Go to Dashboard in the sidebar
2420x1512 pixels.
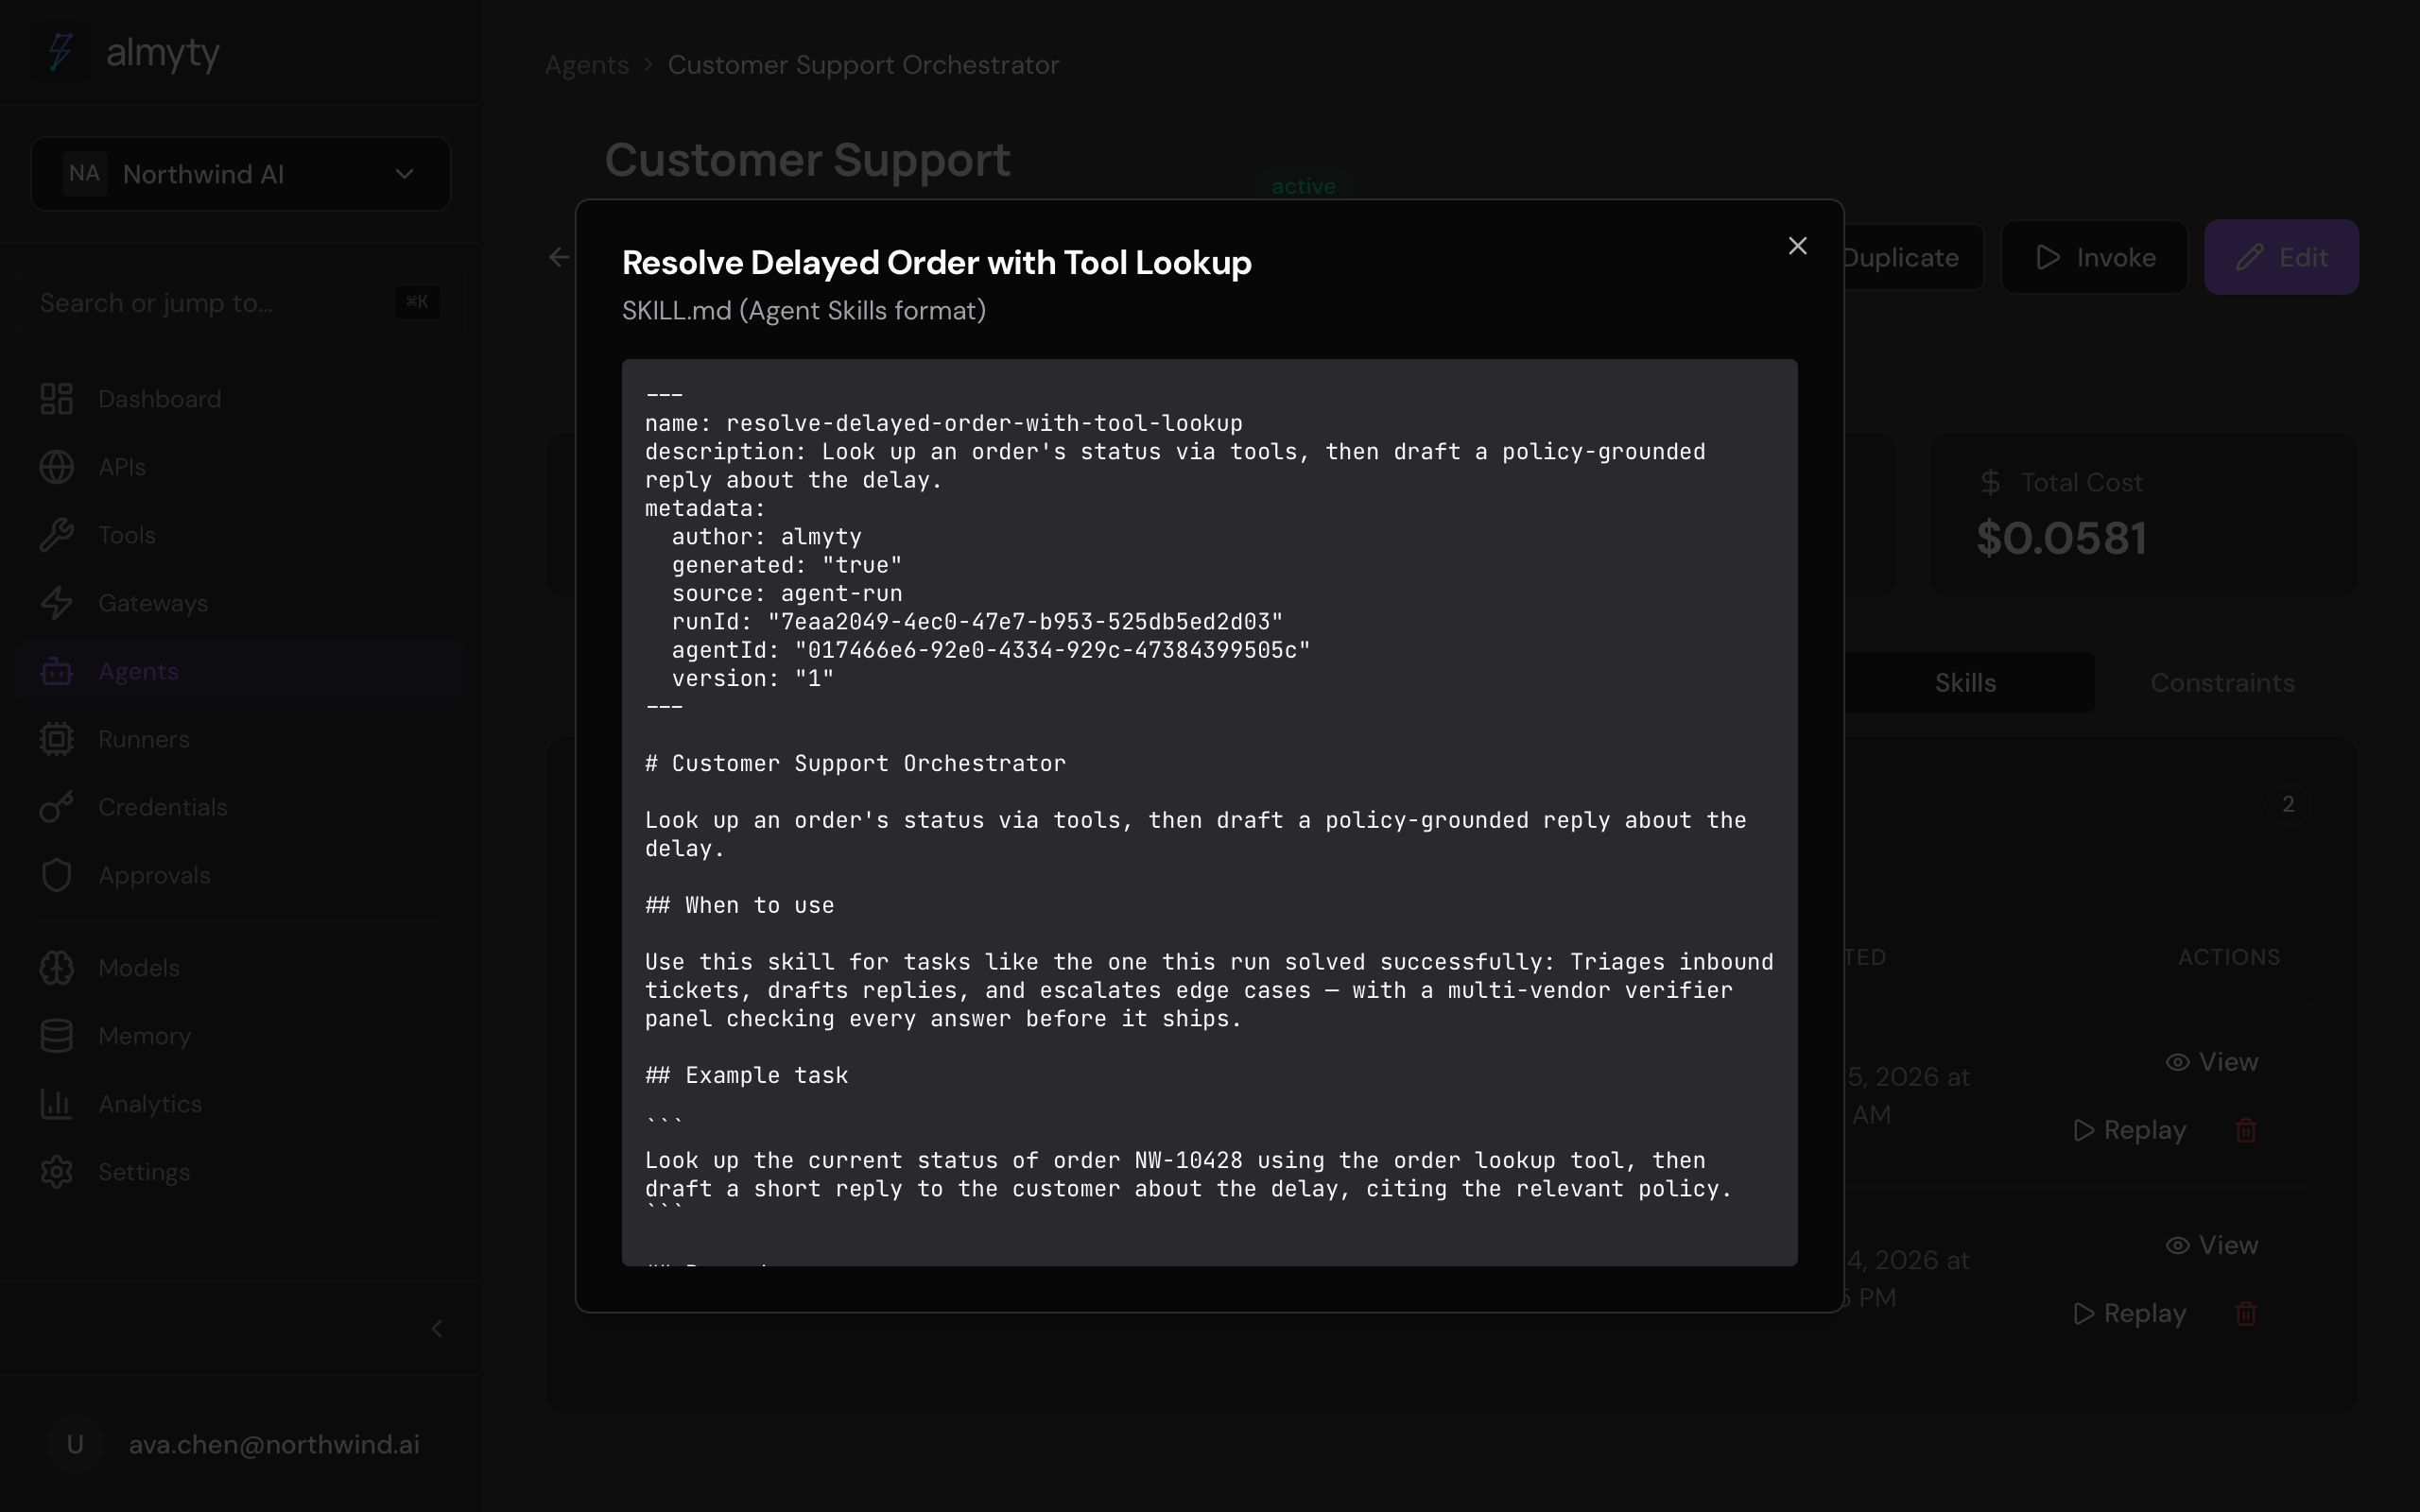coord(241,399)
